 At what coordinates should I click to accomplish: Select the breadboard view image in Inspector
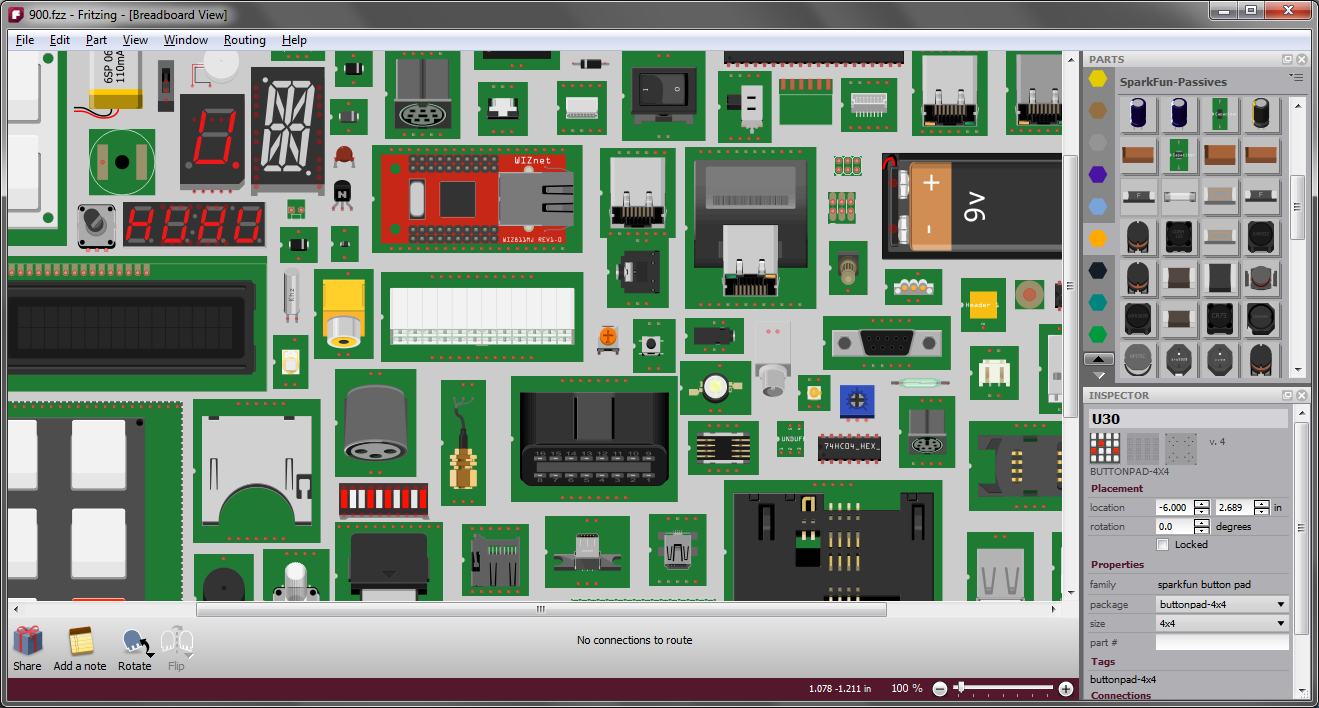1104,446
